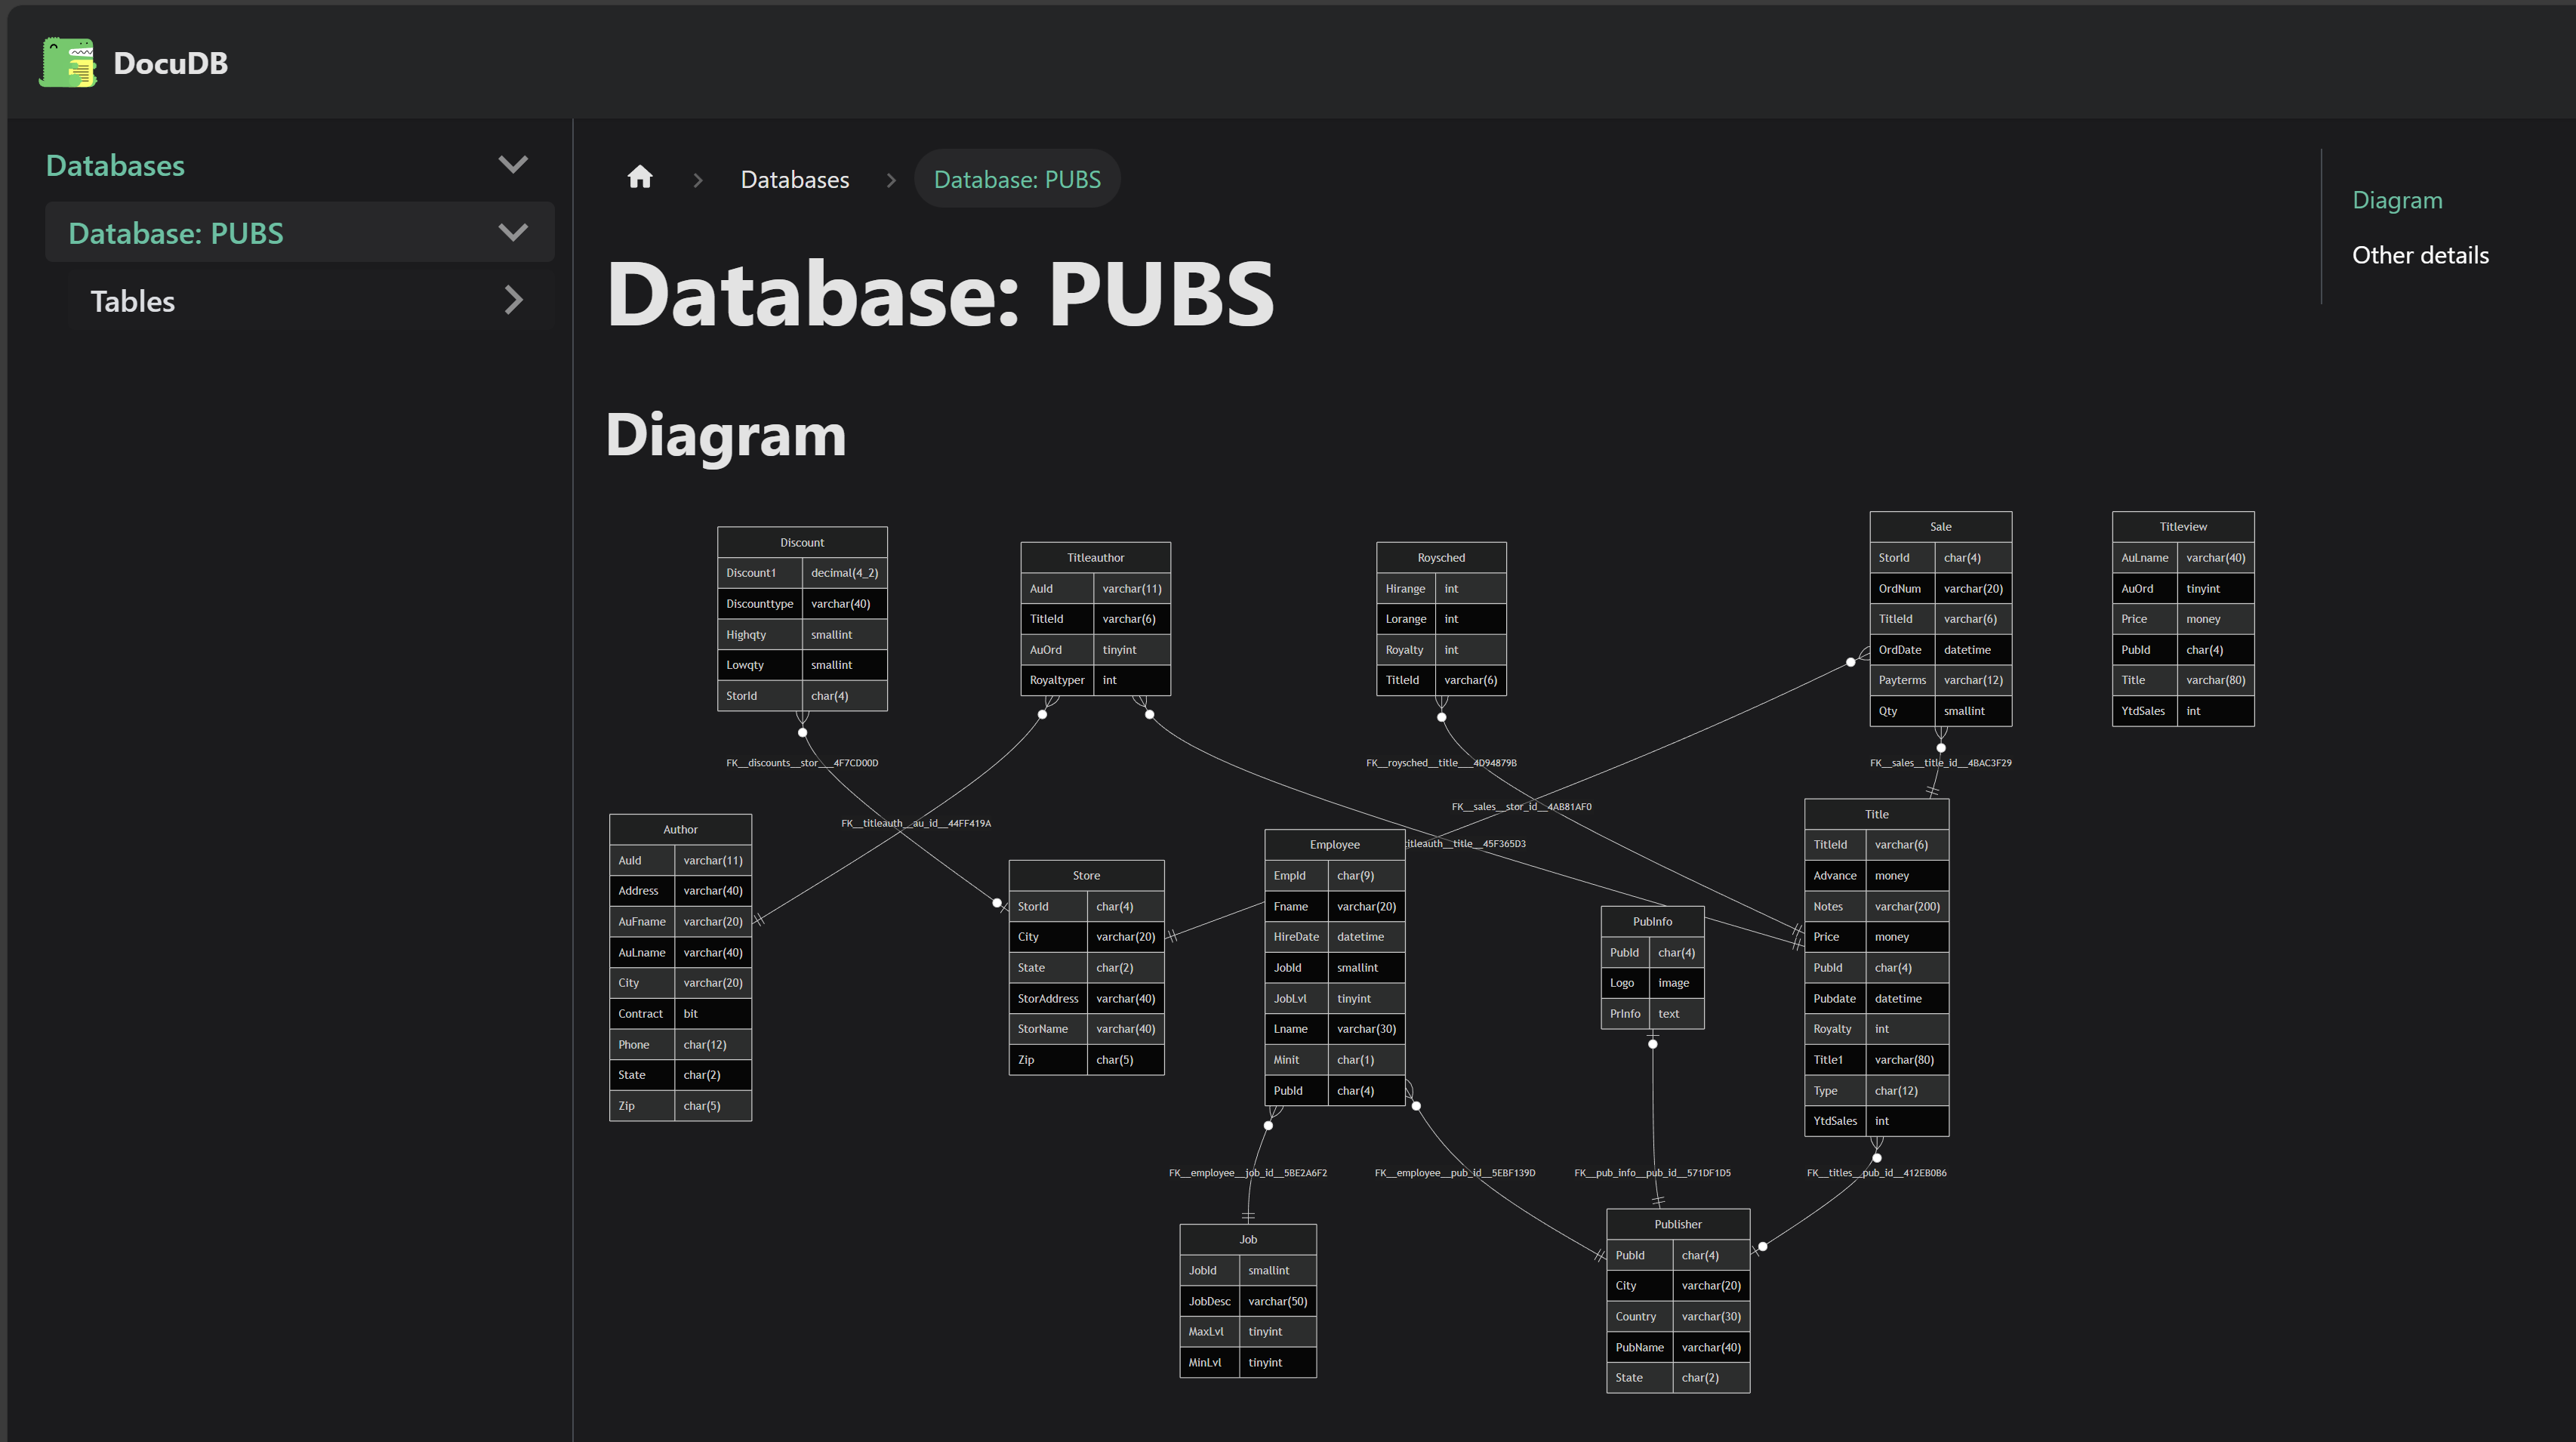
Task: Open the Tables sidebar item
Action: (133, 301)
